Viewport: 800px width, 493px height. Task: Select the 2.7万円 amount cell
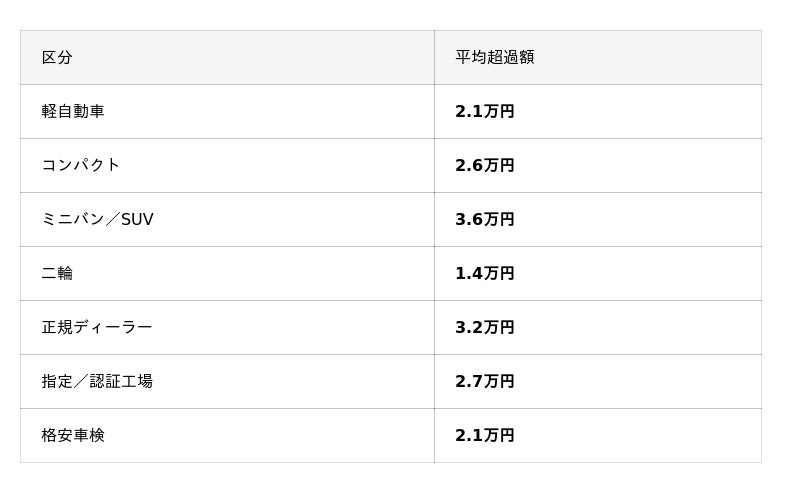(484, 382)
